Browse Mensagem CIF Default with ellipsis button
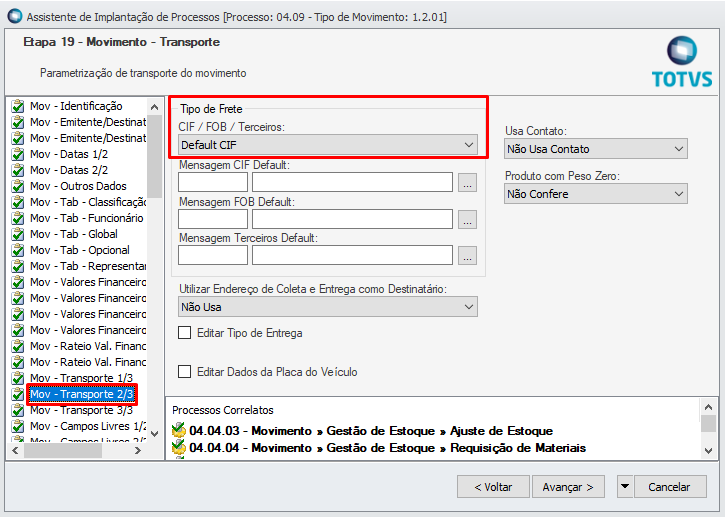 click(467, 182)
